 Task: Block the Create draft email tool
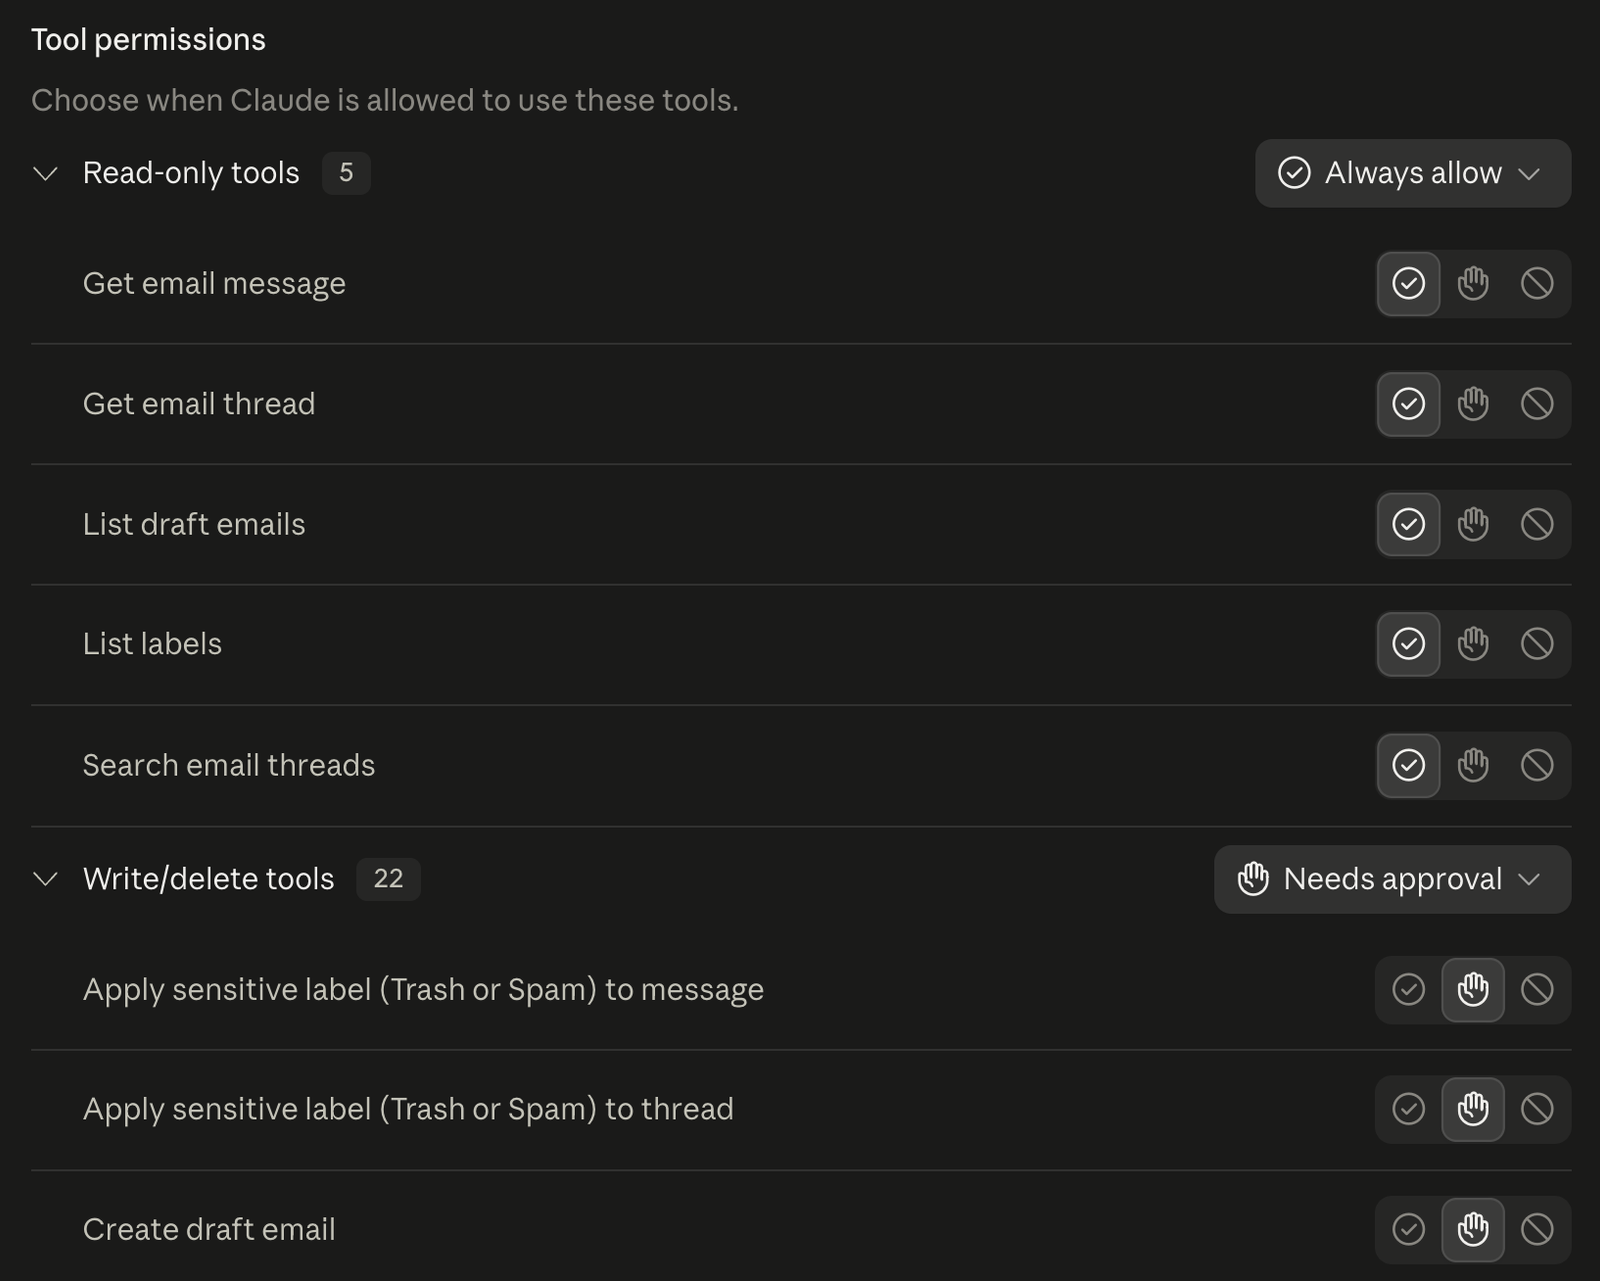pos(1537,1229)
